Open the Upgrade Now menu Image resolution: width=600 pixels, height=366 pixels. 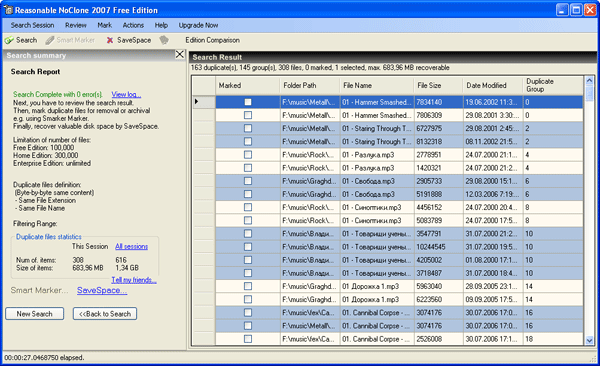point(198,25)
